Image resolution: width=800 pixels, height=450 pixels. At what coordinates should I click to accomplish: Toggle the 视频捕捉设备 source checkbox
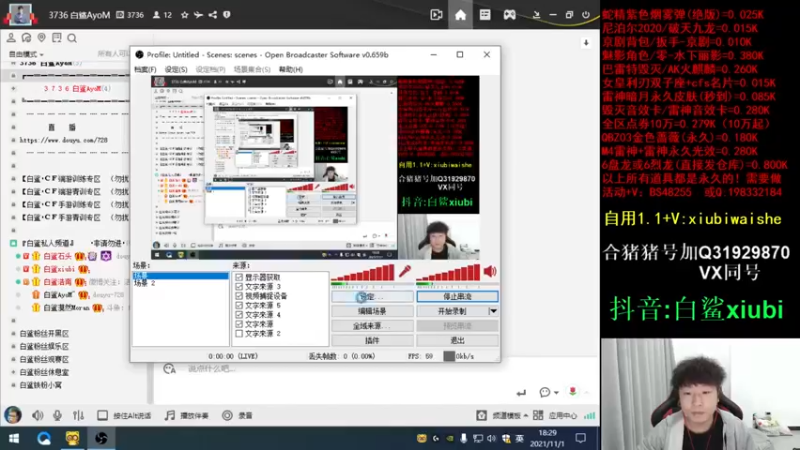point(239,296)
